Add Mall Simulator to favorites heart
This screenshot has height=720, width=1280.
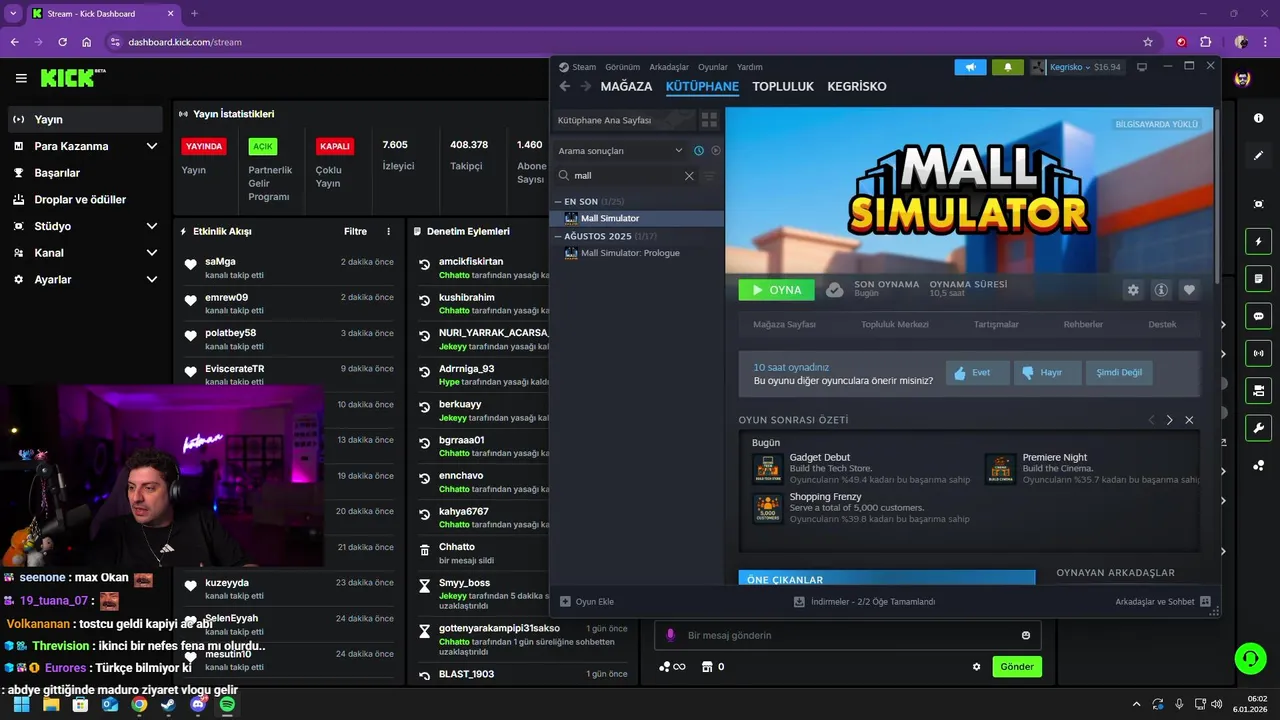(x=1189, y=290)
